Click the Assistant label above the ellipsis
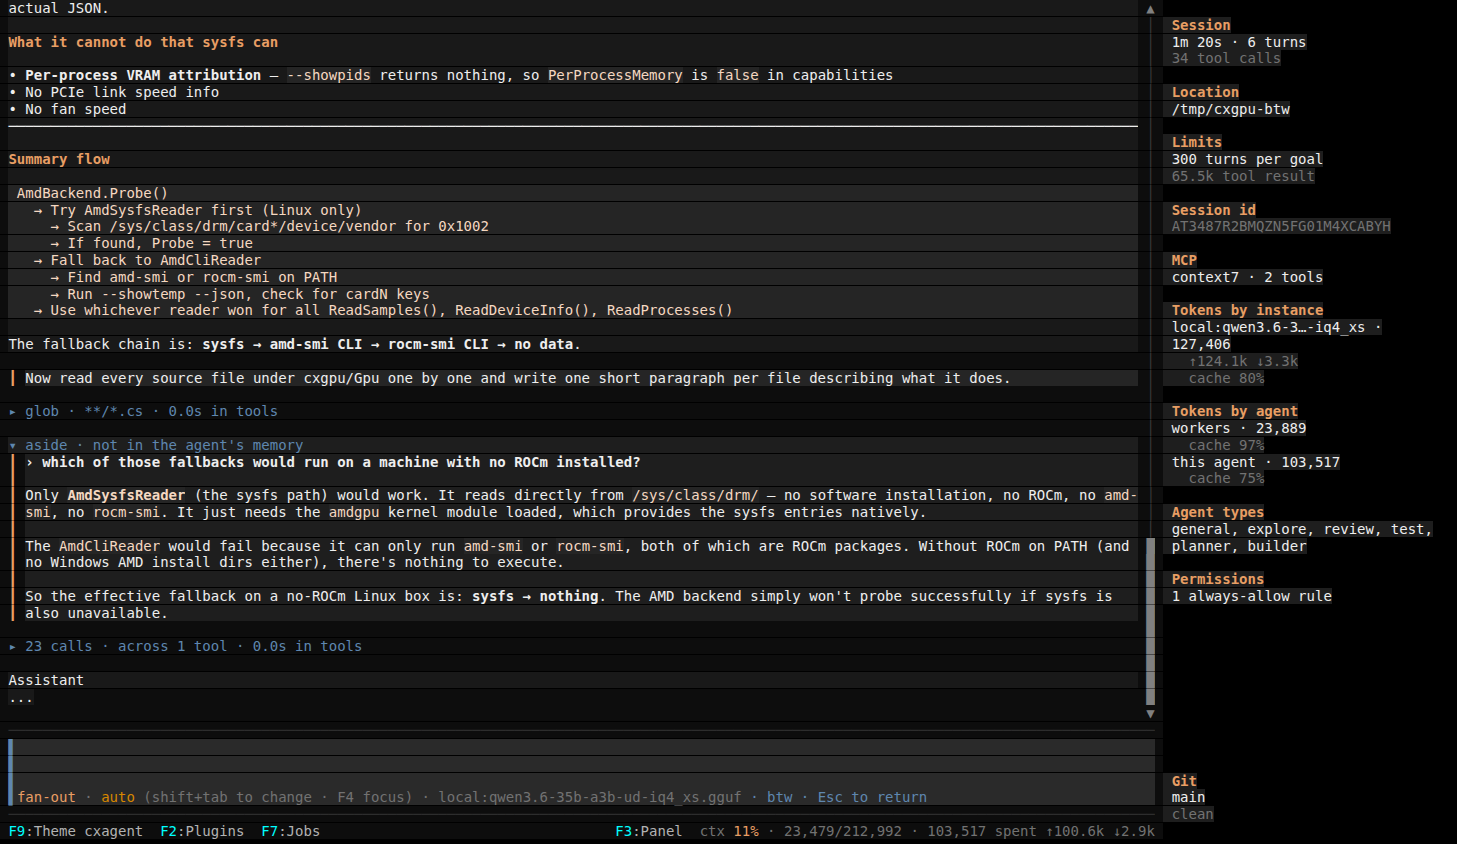Viewport: 1457px width, 844px height. click(46, 680)
